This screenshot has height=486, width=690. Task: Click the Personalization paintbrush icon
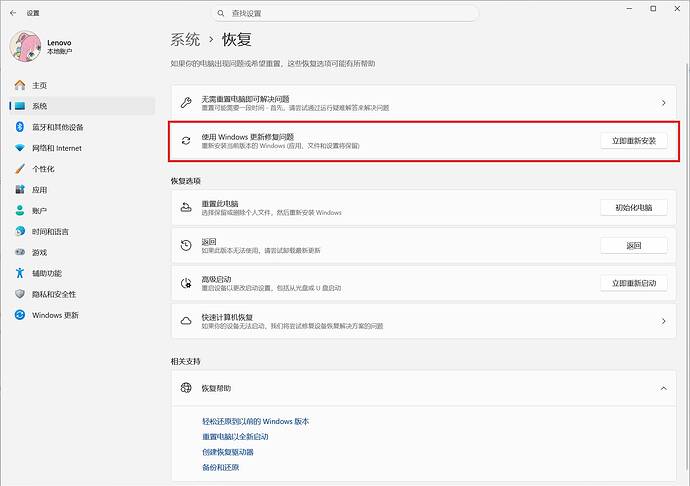point(20,169)
